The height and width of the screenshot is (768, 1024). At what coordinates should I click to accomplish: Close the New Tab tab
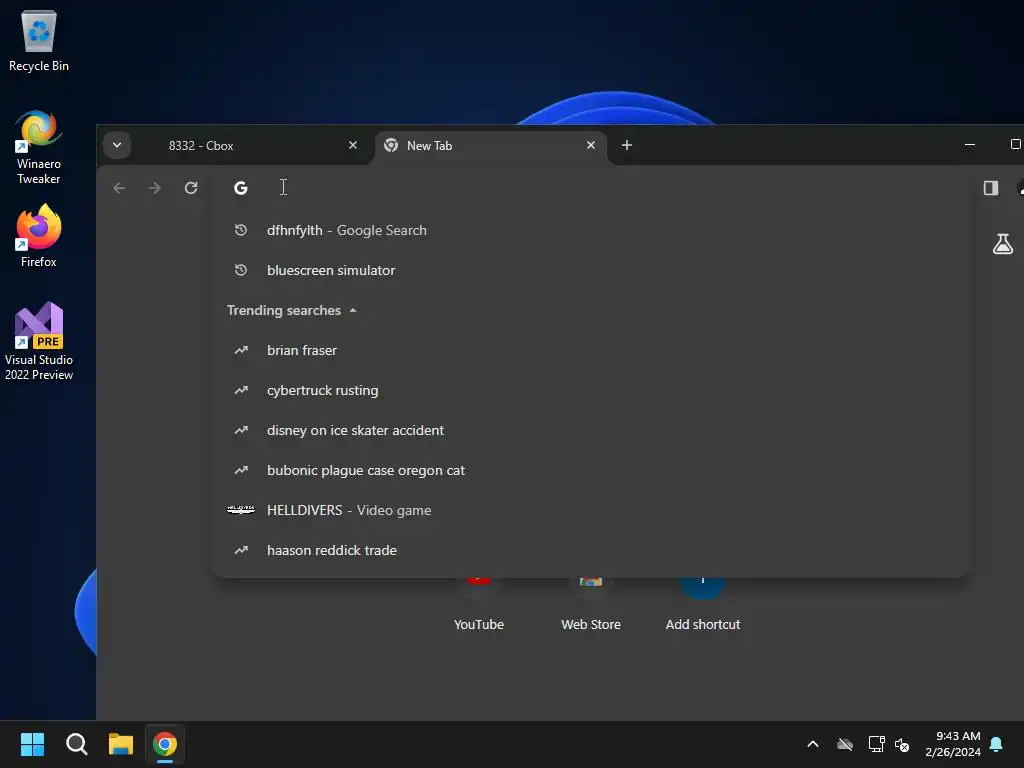click(591, 145)
